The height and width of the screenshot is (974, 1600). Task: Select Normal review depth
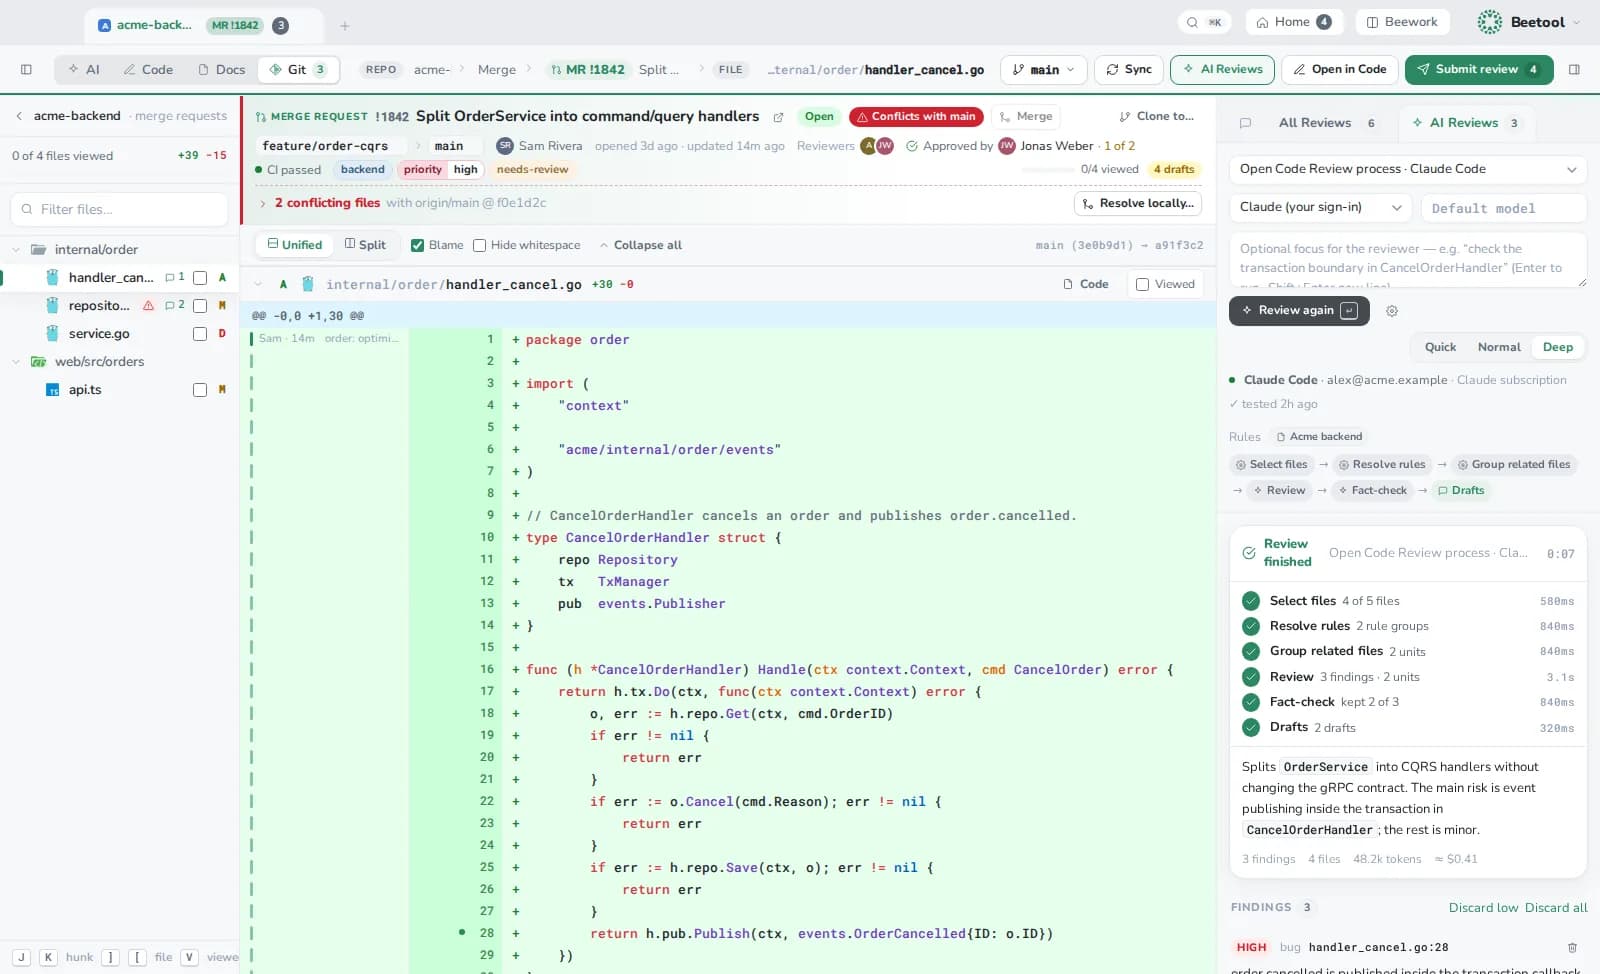[x=1499, y=347]
